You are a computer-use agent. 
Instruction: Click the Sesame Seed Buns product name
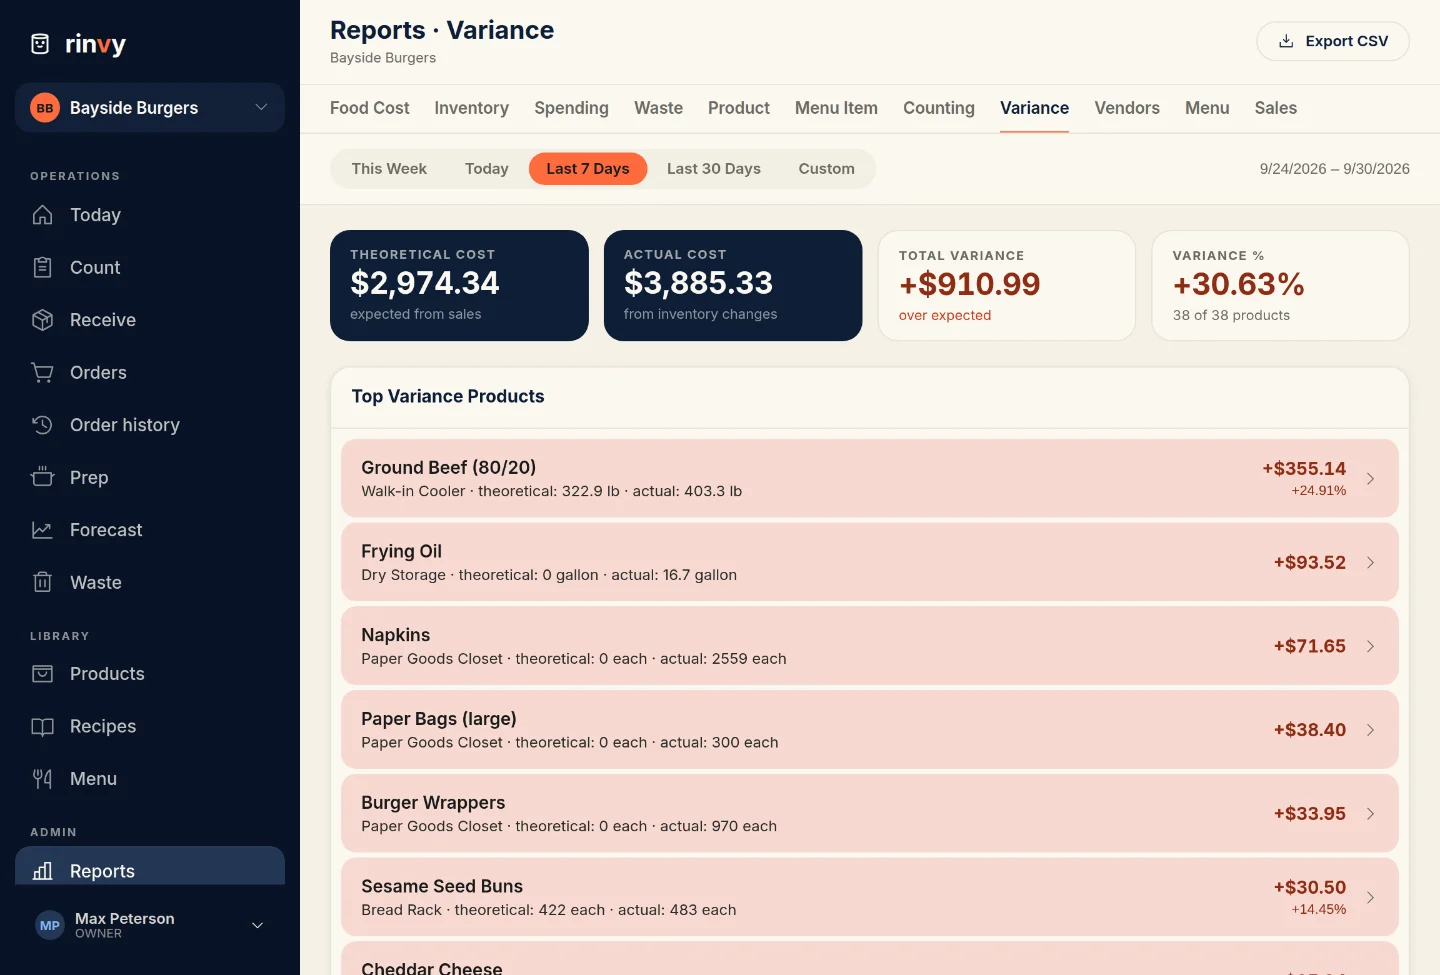(442, 886)
